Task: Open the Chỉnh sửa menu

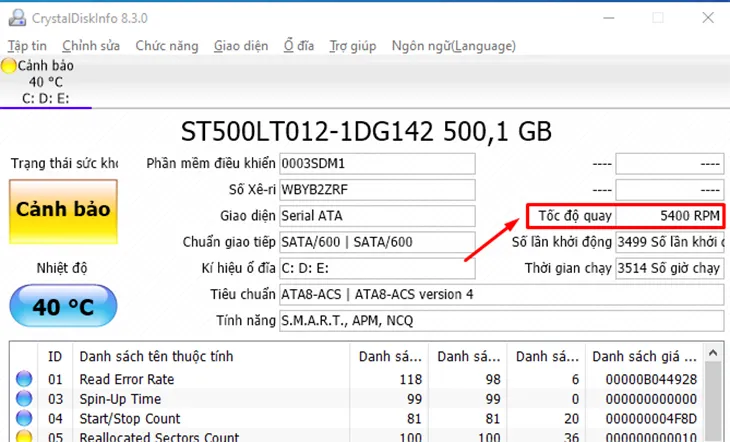Action: 91,46
